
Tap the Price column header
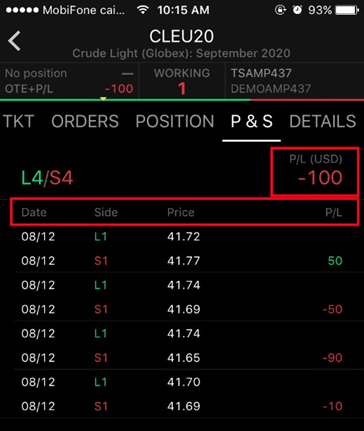click(181, 212)
